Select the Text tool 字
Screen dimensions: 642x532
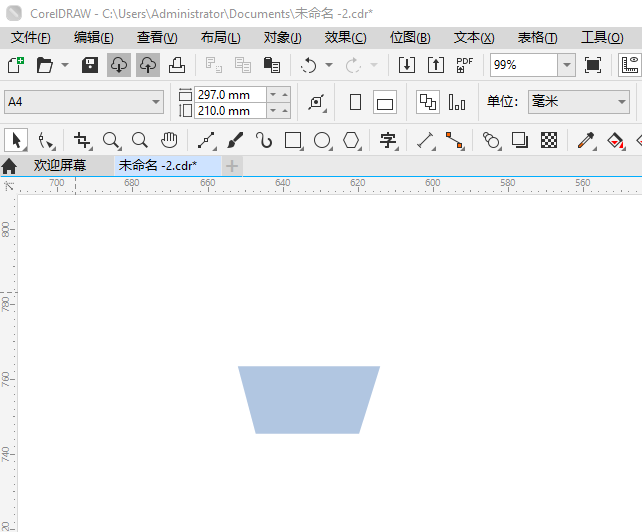coord(388,140)
